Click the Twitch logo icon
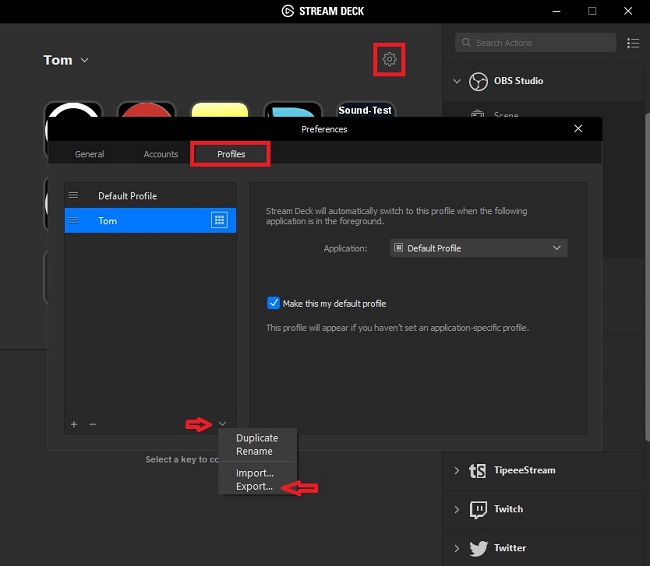This screenshot has height=566, width=650. click(x=478, y=510)
